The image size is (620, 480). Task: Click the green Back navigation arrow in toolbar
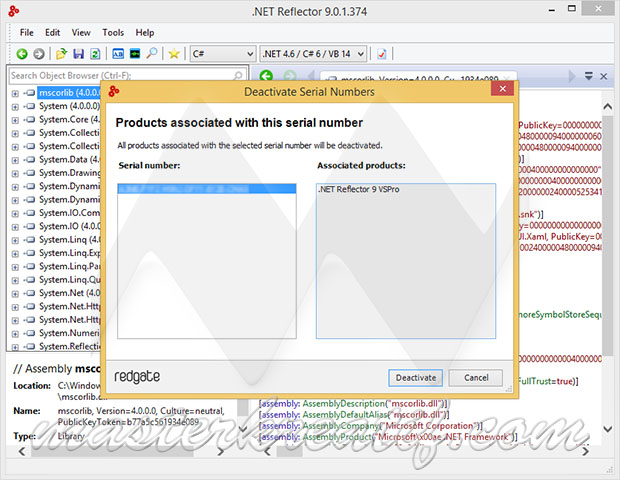22,54
